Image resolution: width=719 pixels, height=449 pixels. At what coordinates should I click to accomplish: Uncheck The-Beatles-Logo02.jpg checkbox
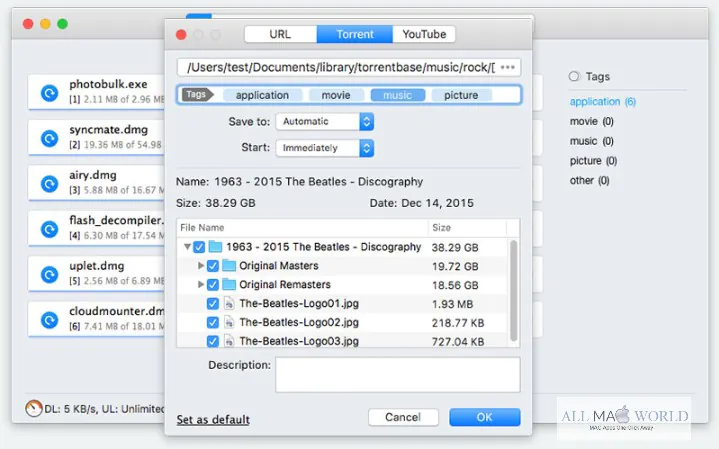pyautogui.click(x=212, y=322)
